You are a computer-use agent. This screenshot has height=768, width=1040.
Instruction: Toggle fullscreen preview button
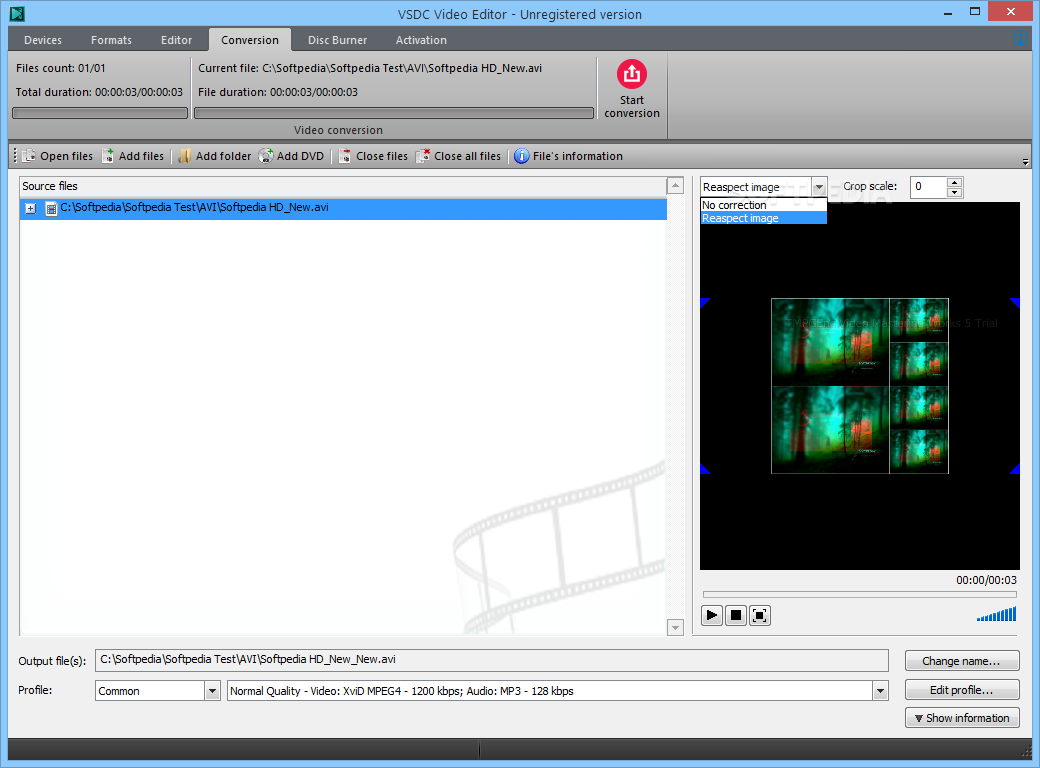coord(759,615)
